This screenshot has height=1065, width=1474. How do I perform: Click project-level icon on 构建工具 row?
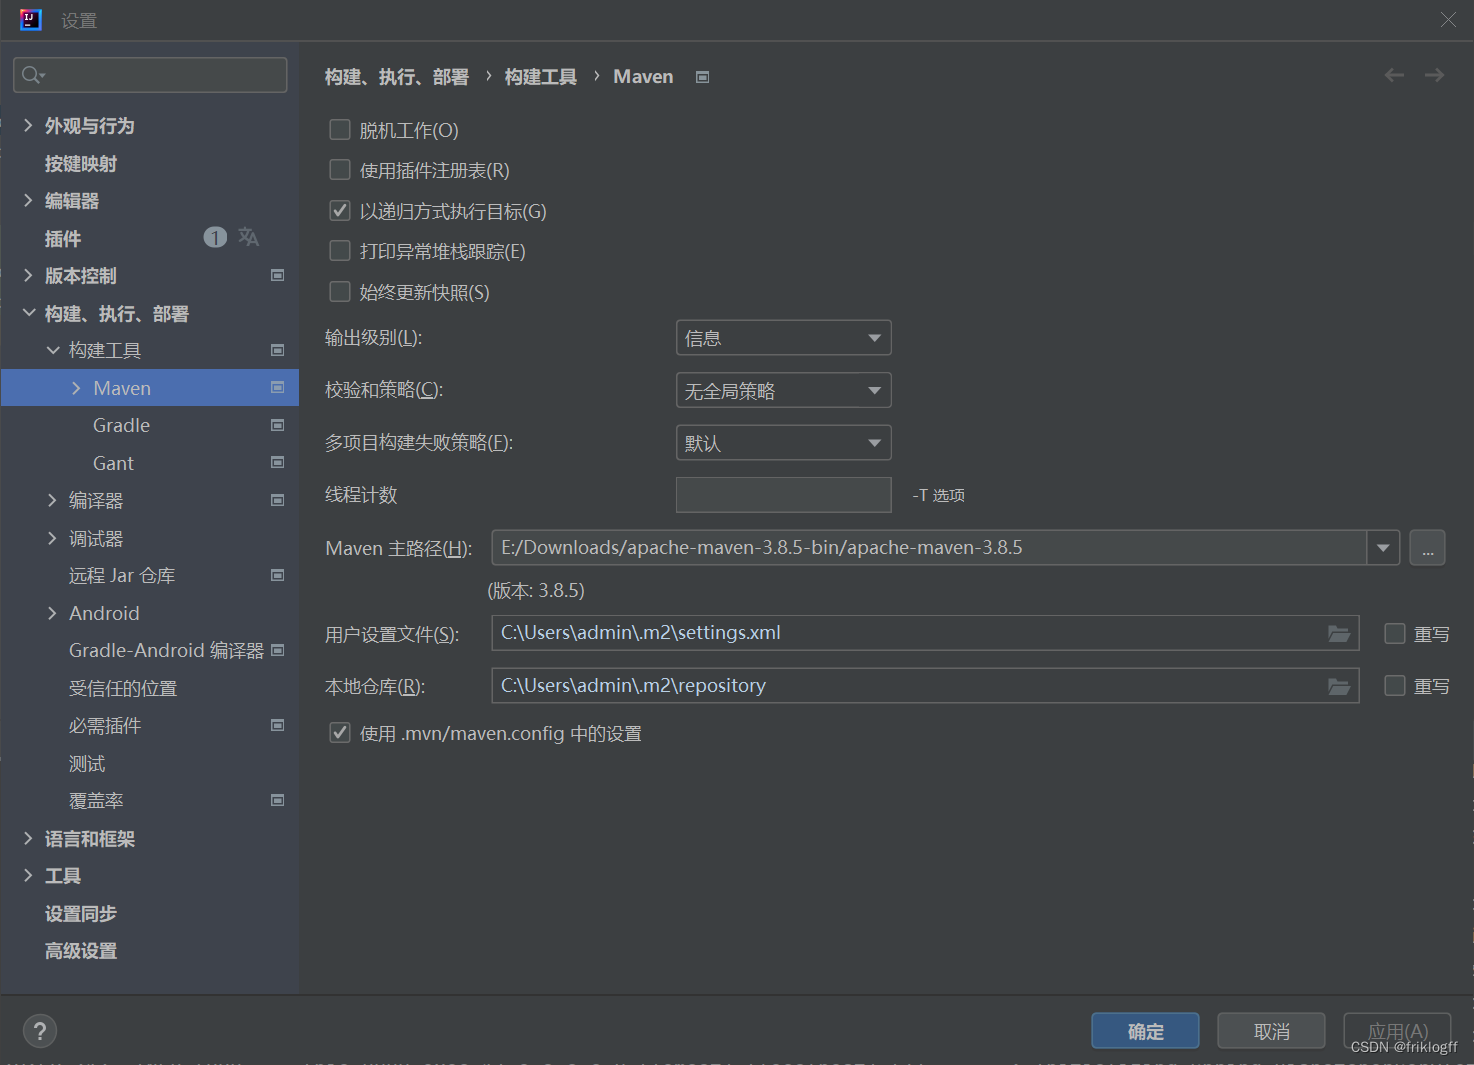(x=278, y=350)
